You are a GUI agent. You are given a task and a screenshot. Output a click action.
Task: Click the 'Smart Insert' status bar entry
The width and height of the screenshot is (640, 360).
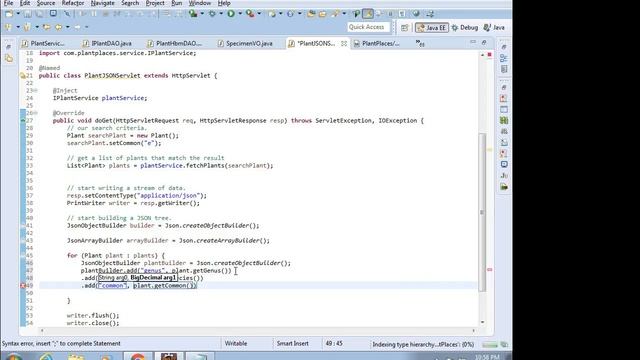pyautogui.click(x=293, y=344)
